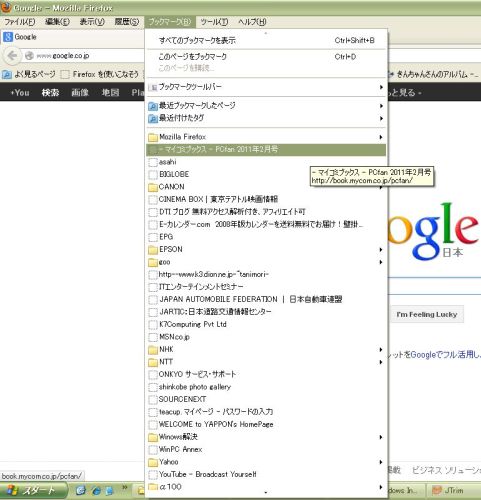Image resolution: width=481 pixels, height=500 pixels.
Task: Open the E-カレンダー.com bookmark
Action: [266, 224]
